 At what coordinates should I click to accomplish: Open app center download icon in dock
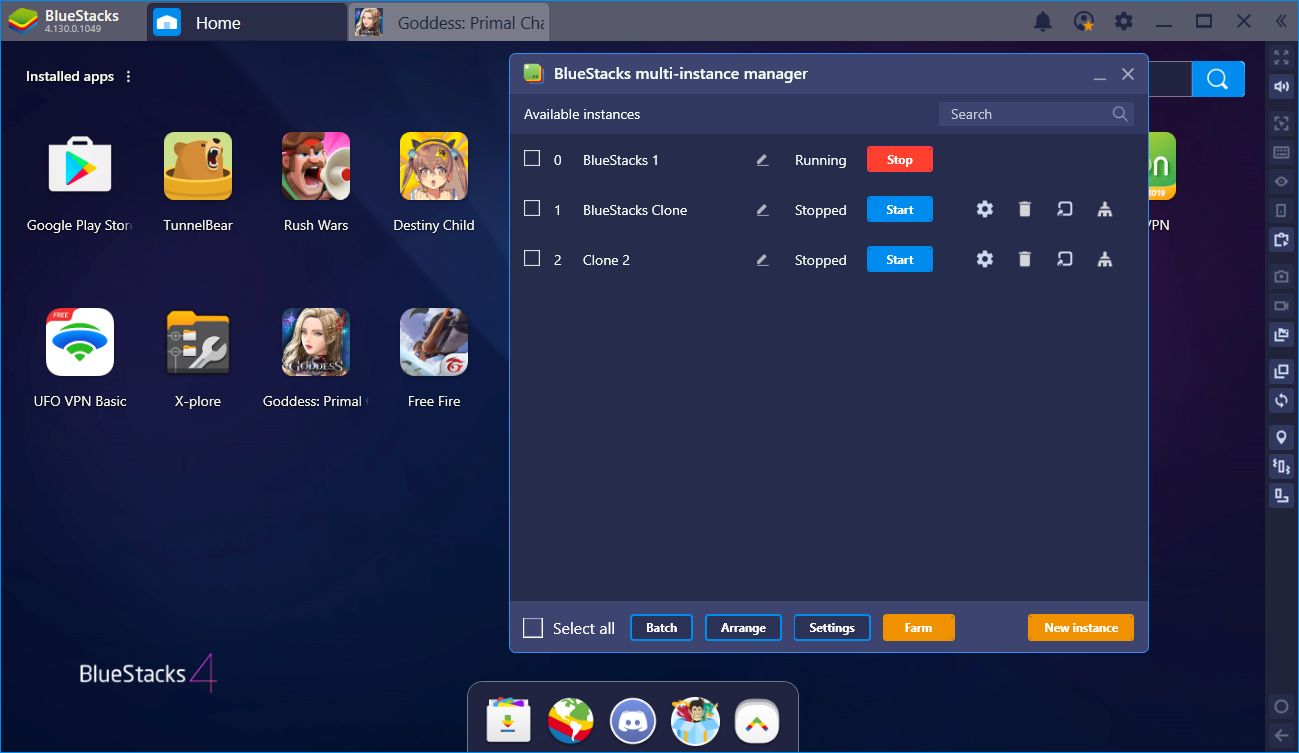509,720
